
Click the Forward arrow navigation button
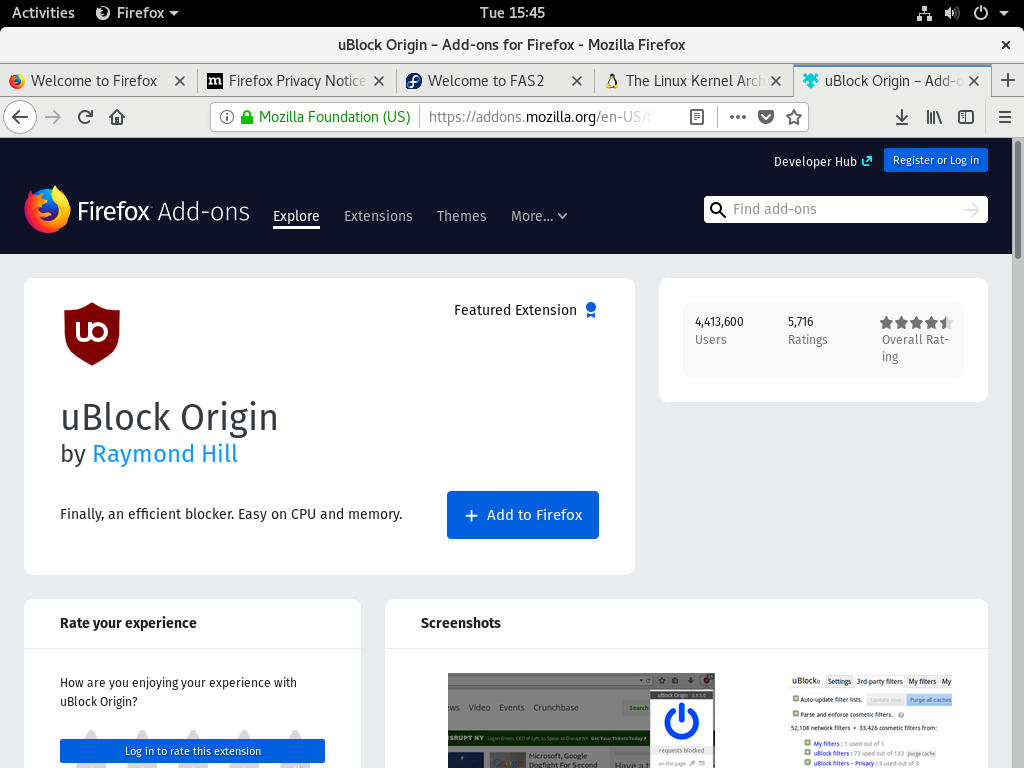click(53, 118)
